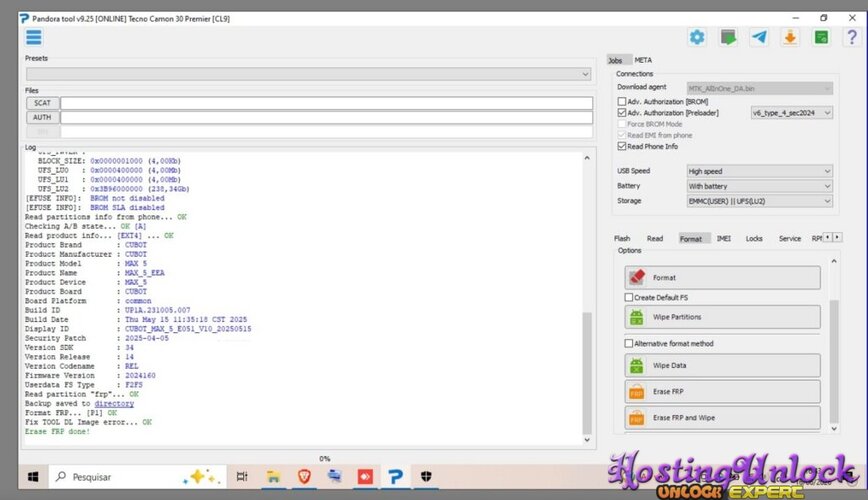868x500 pixels.
Task: Click the green screenshot toolbar icon
Action: point(821,37)
